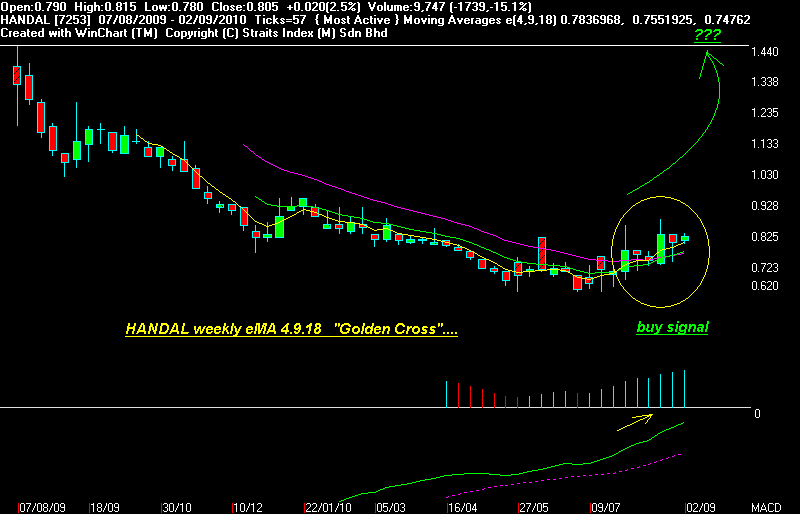Screen dimensions: 800x514
Task: Click the 1.338 price axis label
Action: pyautogui.click(x=765, y=82)
